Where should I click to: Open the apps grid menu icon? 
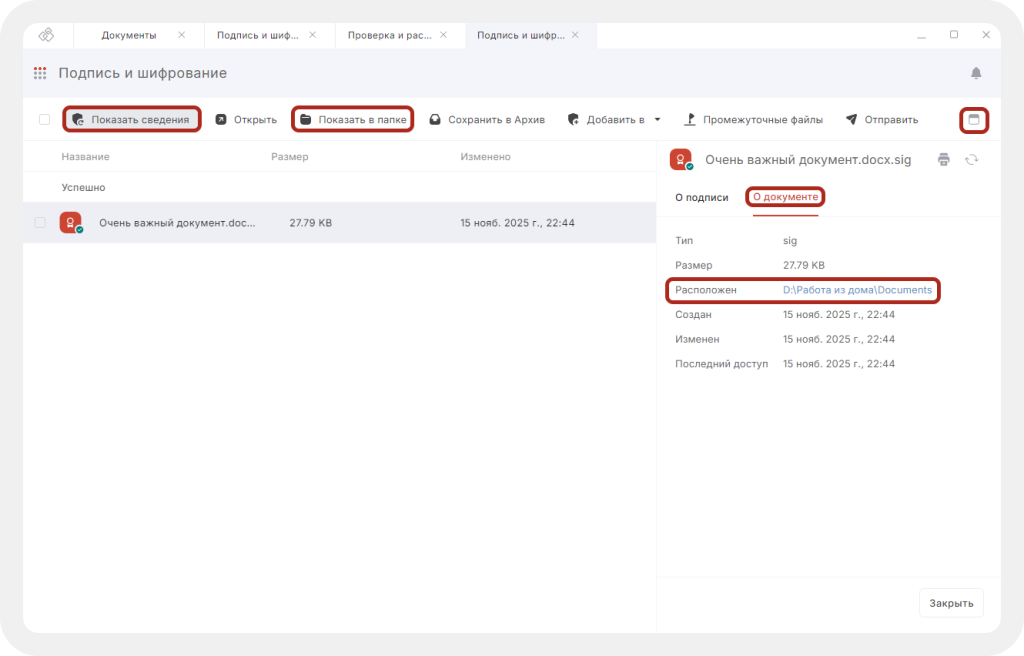pos(40,73)
